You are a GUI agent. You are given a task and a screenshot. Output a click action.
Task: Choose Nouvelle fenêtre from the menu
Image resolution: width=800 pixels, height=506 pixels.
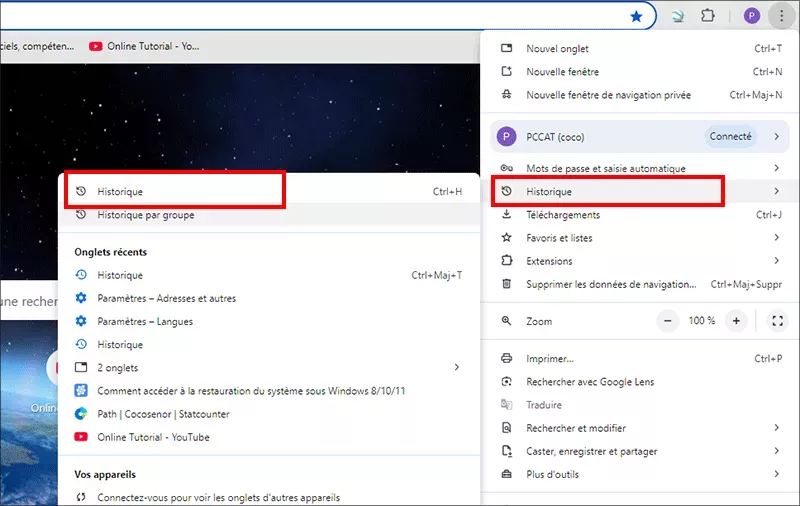click(x=640, y=72)
